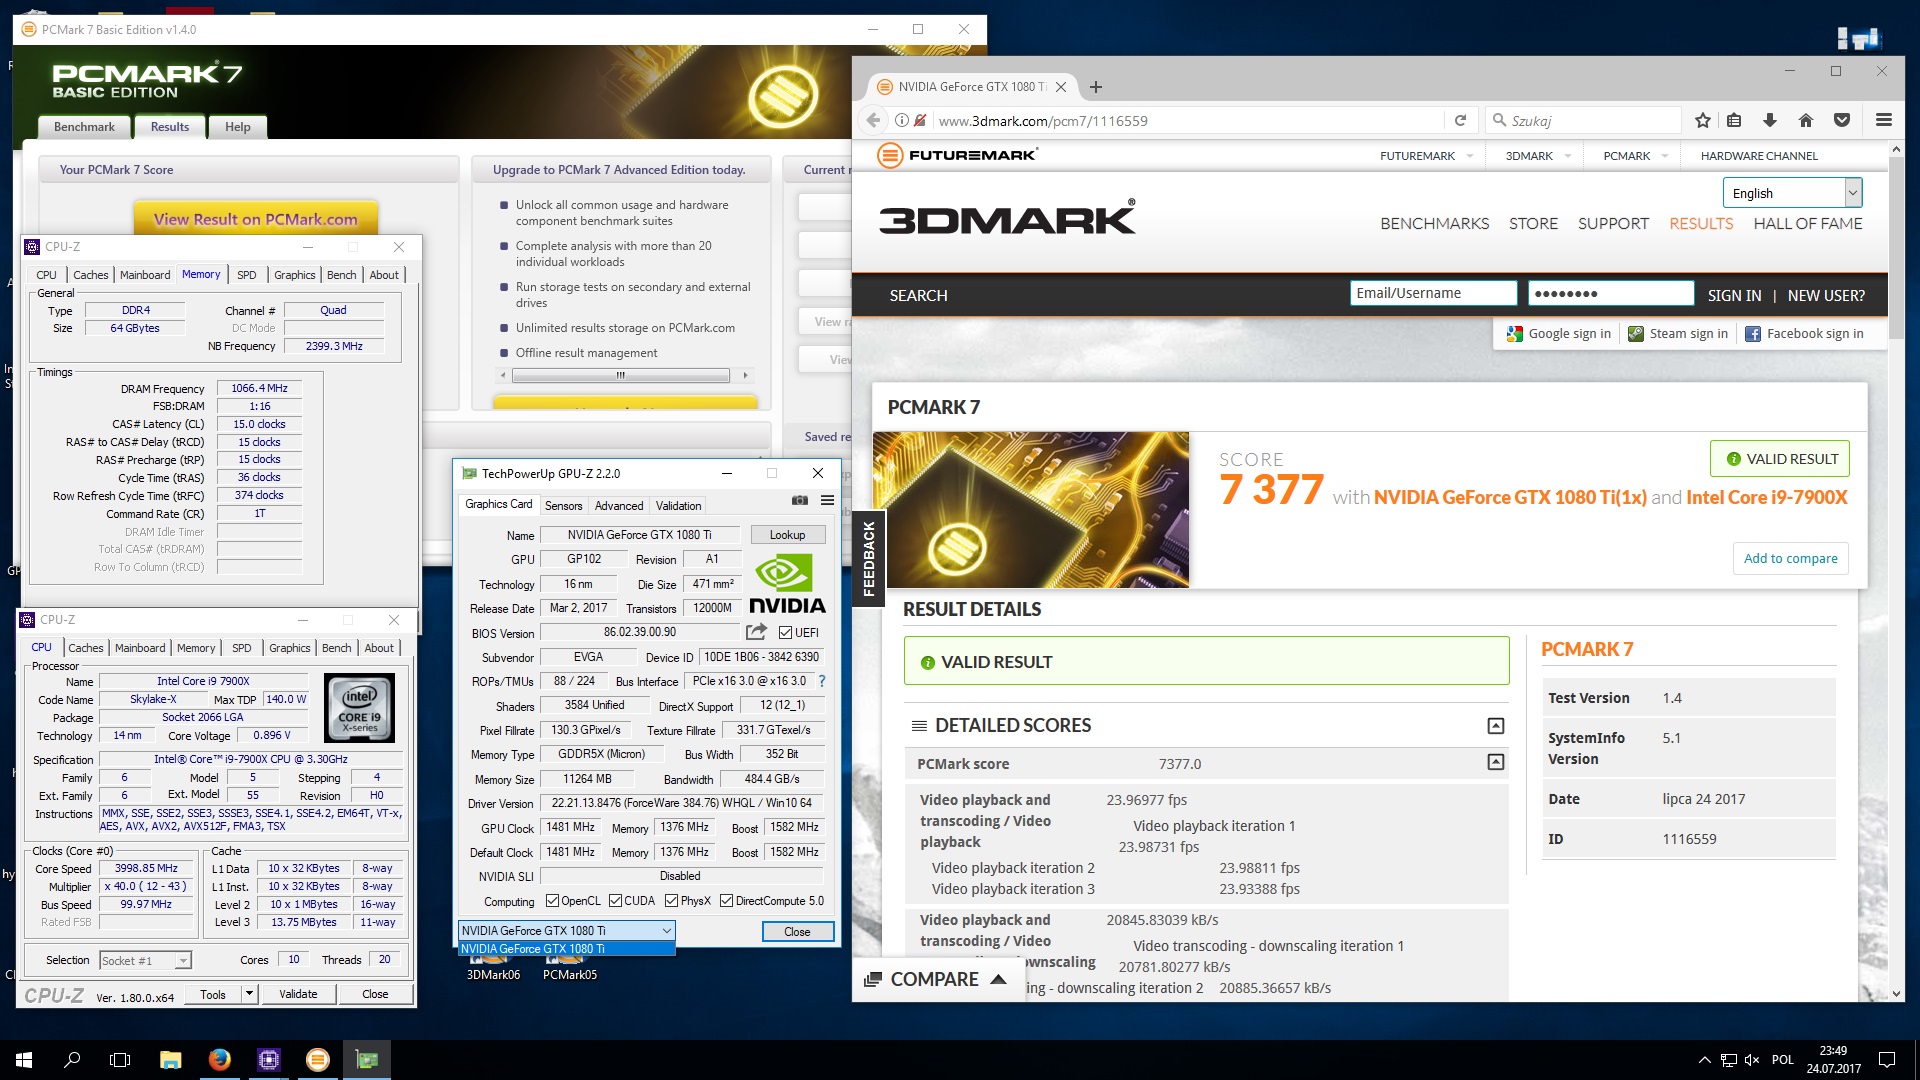Click the PCMark 7 result thumbnail image

pos(1031,510)
